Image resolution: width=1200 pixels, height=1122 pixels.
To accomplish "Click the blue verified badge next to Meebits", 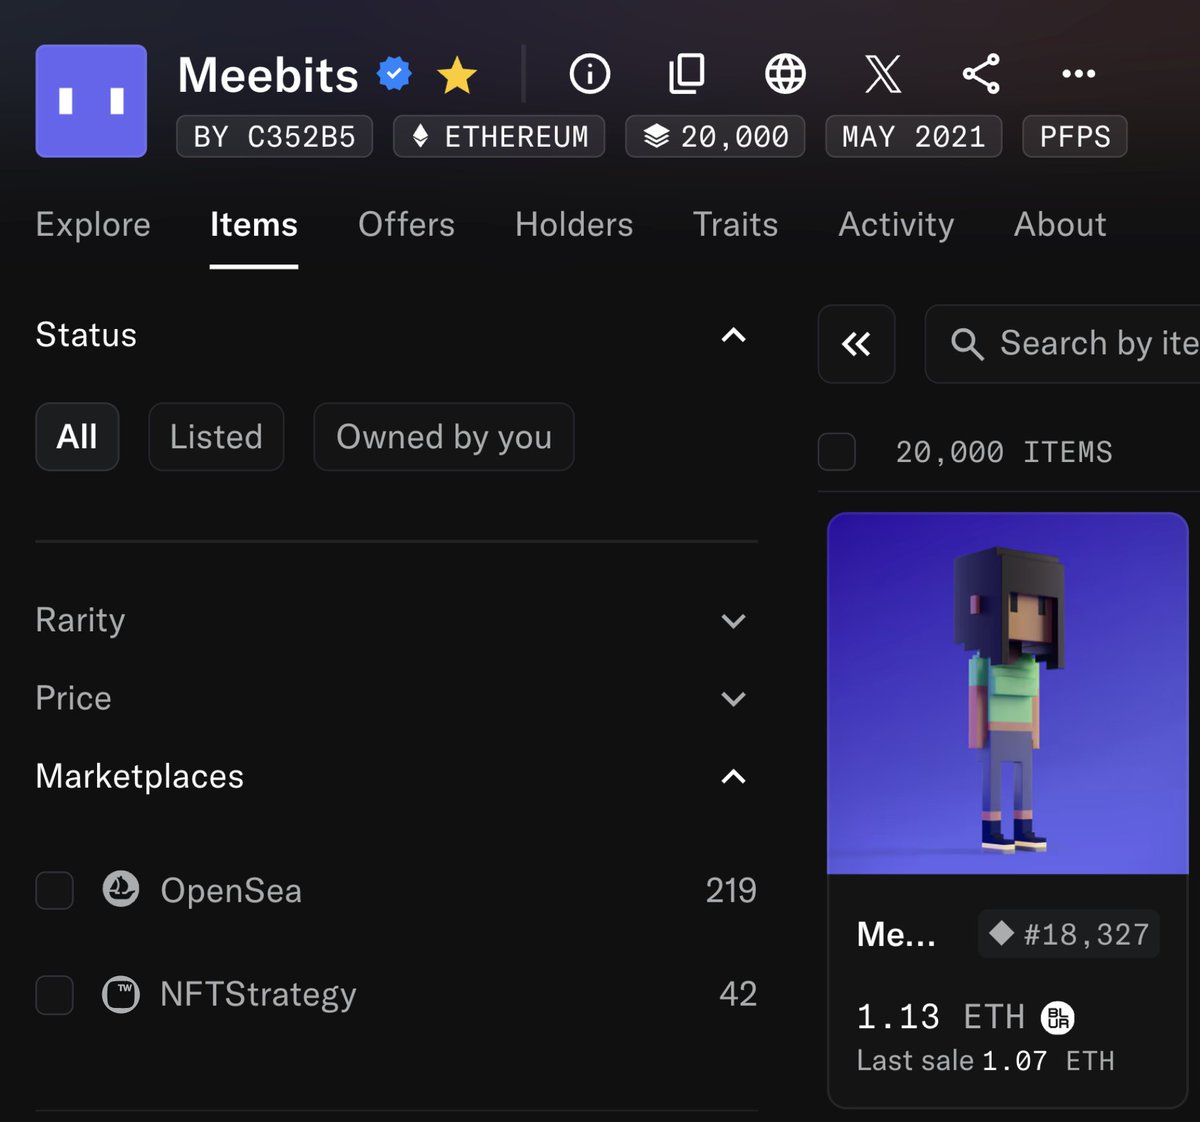I will (394, 74).
